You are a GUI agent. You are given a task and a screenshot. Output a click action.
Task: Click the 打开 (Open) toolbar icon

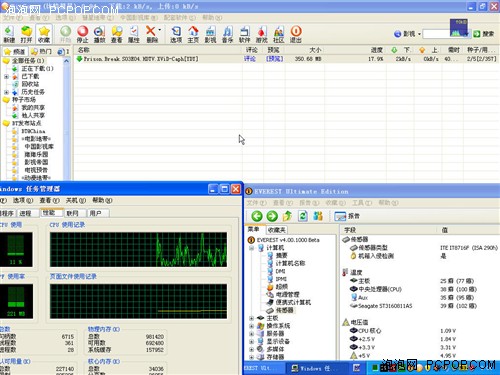coord(26,34)
